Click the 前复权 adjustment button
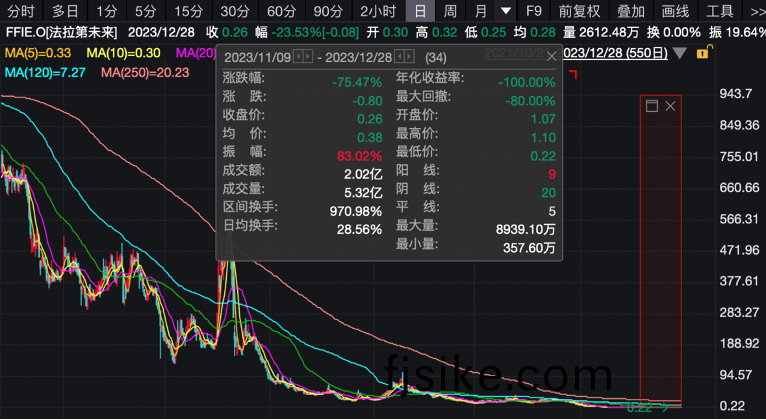Screen dimensions: 766x420 (x=580, y=12)
